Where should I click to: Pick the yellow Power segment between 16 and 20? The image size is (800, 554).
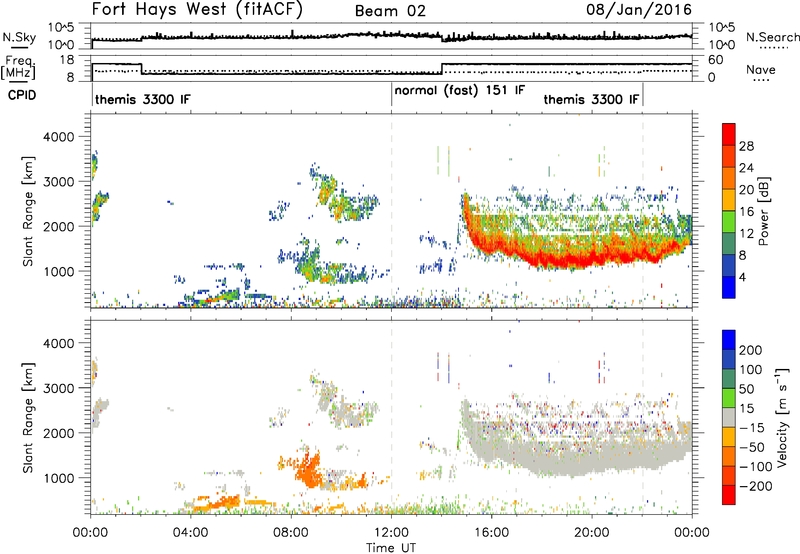729,199
